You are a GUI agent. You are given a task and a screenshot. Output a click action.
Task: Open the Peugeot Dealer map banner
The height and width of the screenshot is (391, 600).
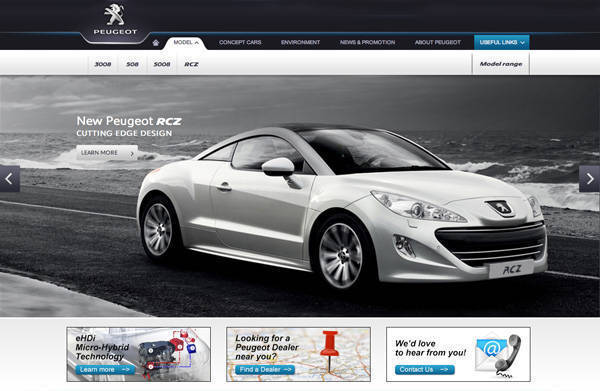point(298,354)
